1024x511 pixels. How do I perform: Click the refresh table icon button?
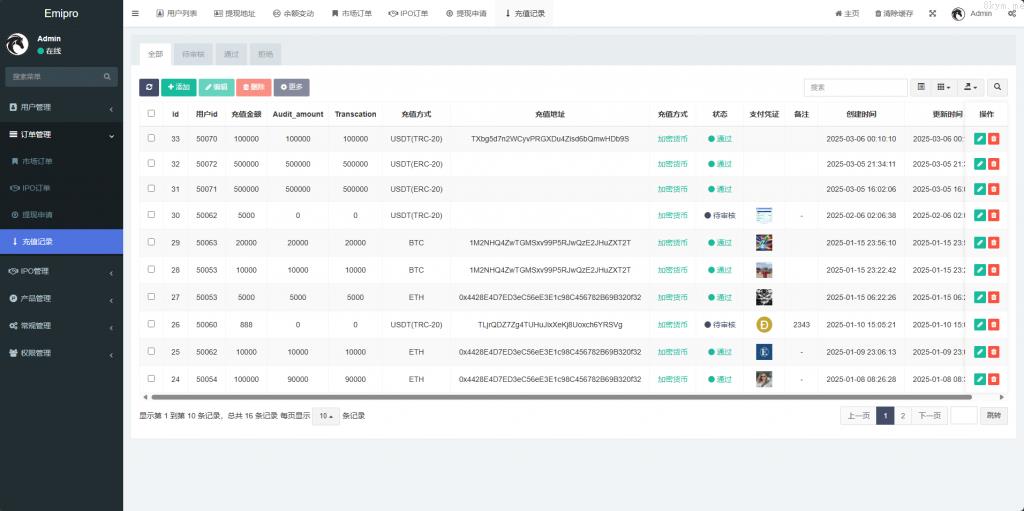click(x=148, y=88)
